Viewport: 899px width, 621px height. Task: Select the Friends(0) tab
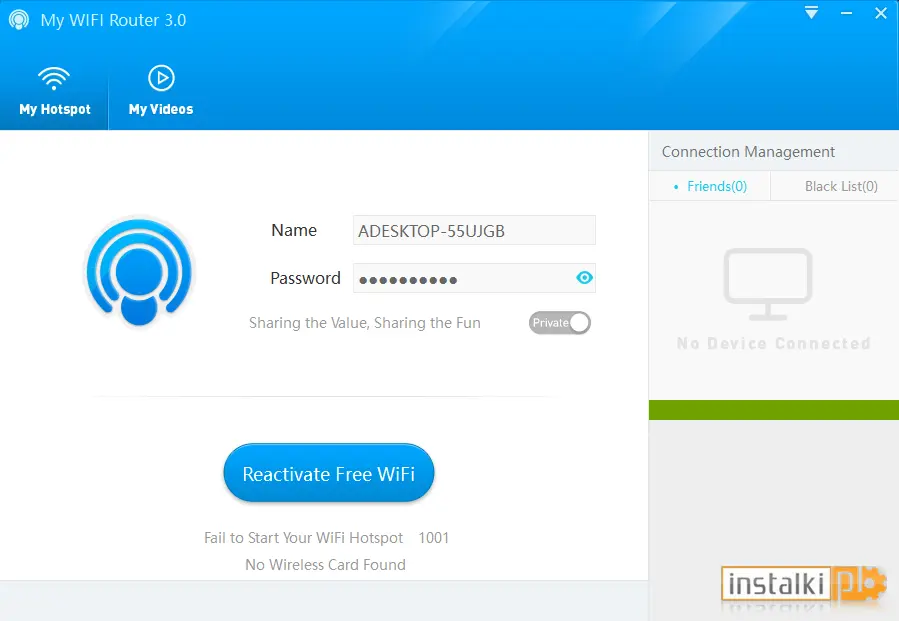click(x=710, y=186)
